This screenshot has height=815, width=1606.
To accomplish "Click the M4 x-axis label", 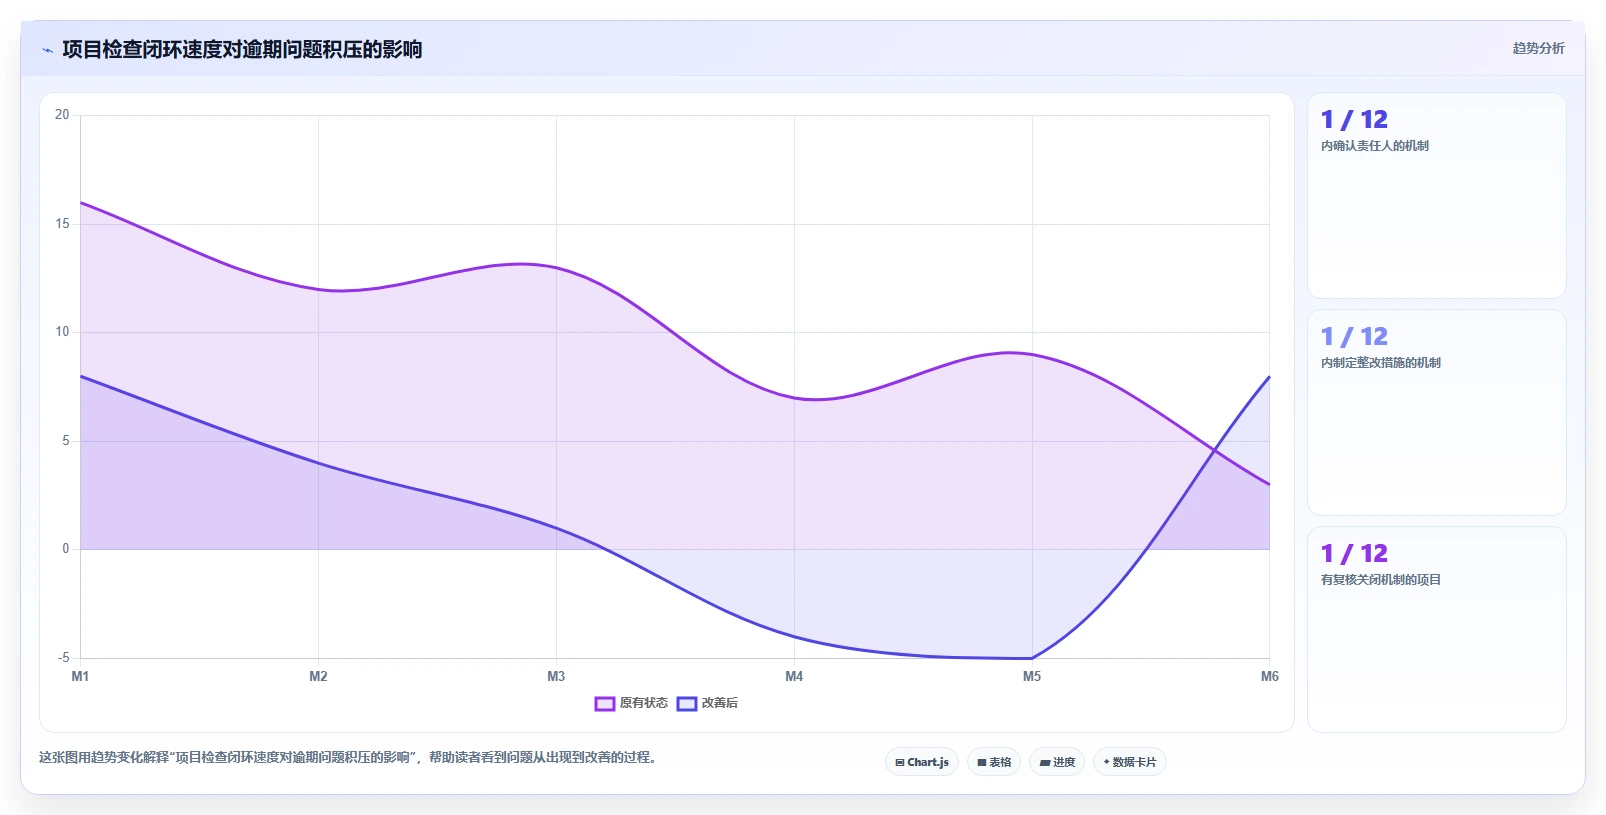I will click(x=794, y=677).
